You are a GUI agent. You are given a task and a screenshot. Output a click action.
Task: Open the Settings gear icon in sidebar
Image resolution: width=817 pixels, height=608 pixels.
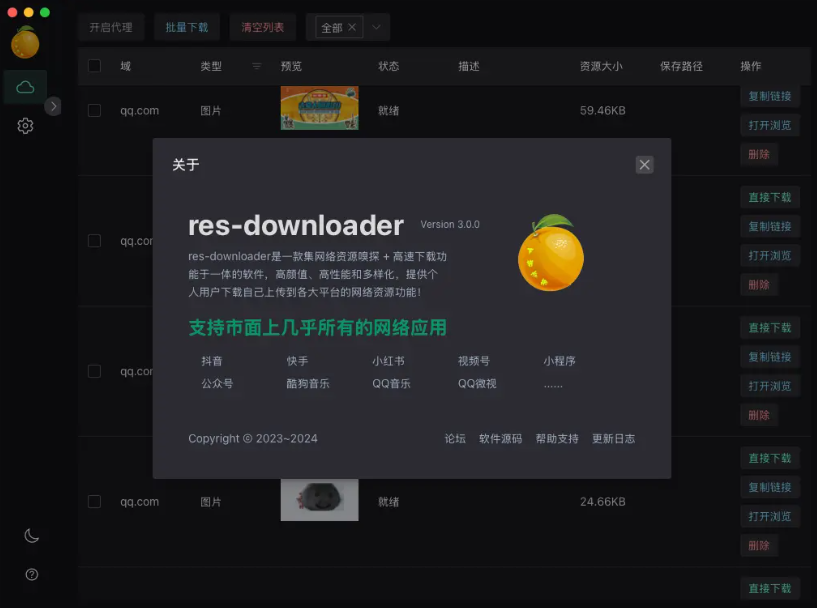point(25,125)
